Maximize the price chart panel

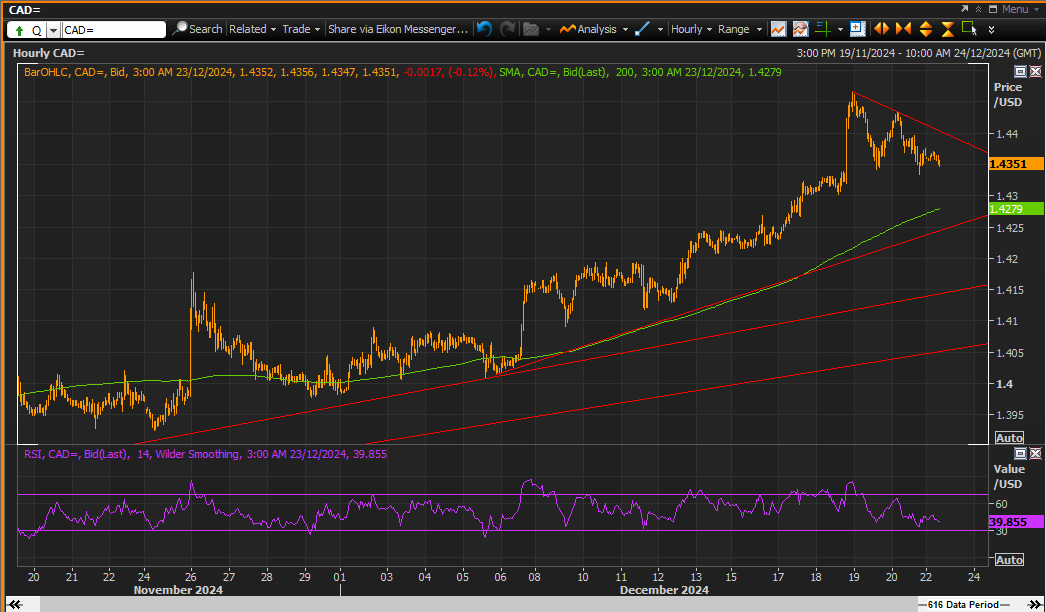1020,71
